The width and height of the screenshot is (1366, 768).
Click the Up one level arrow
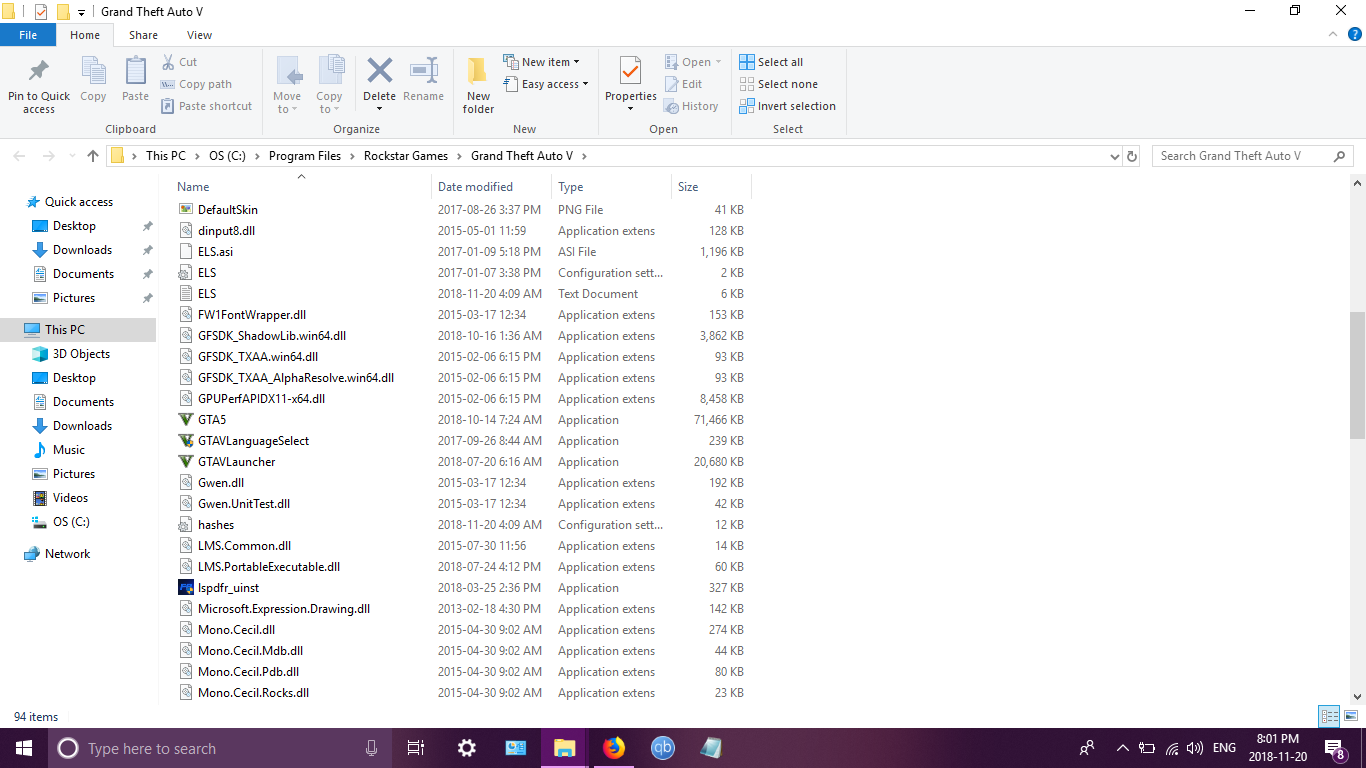point(93,156)
